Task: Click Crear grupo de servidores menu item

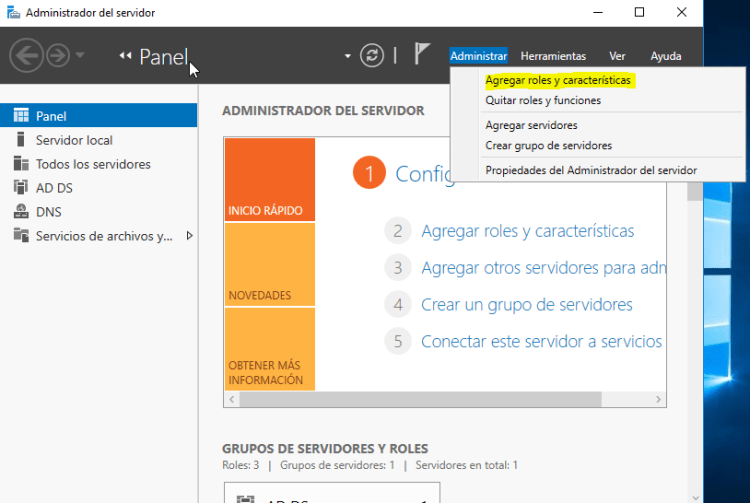Action: [x=548, y=145]
